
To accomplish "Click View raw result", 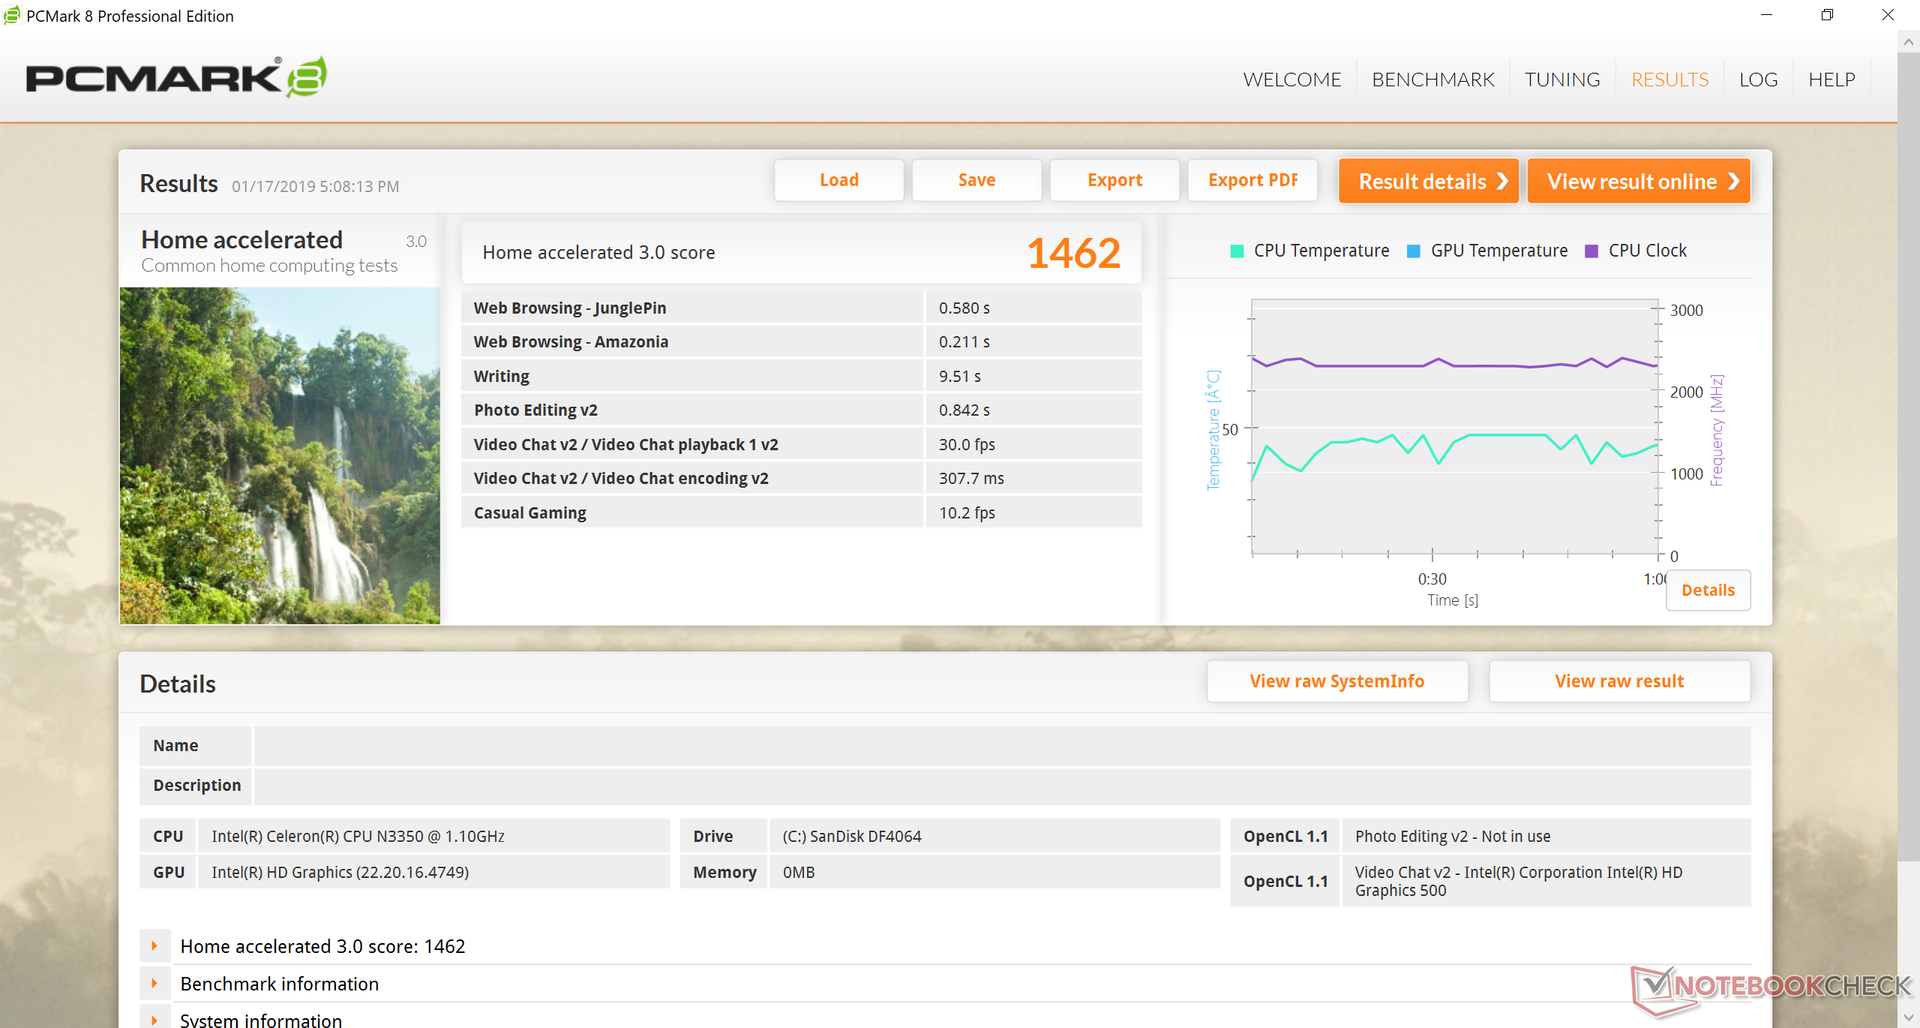I will coord(1619,681).
